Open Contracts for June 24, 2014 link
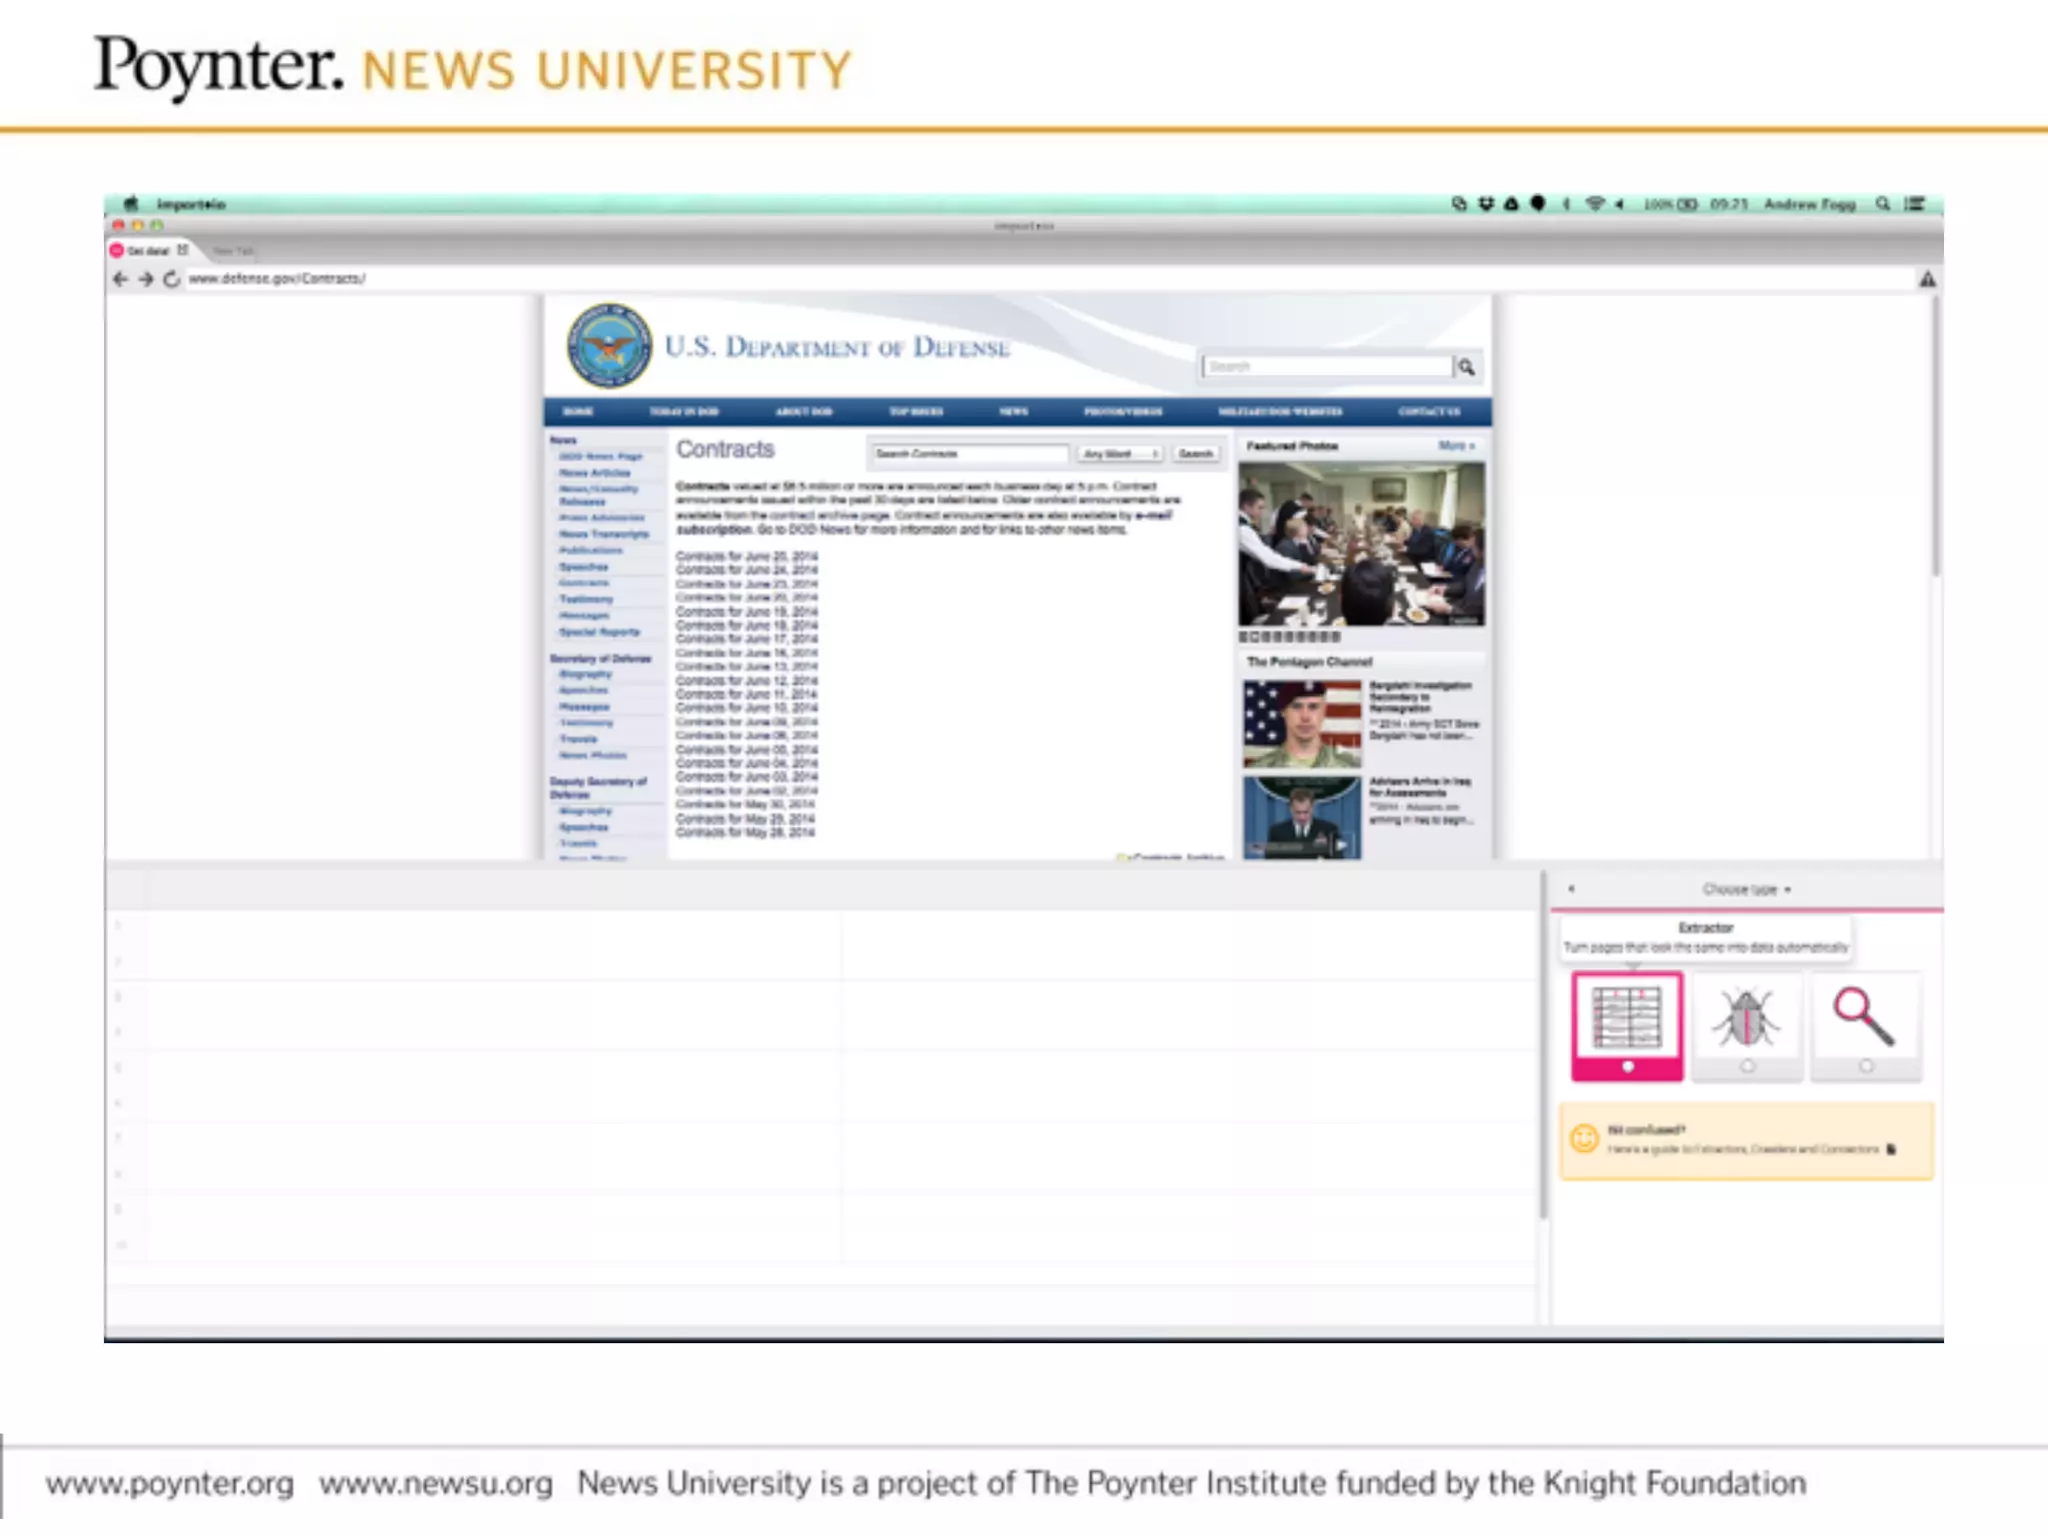 pyautogui.click(x=746, y=570)
